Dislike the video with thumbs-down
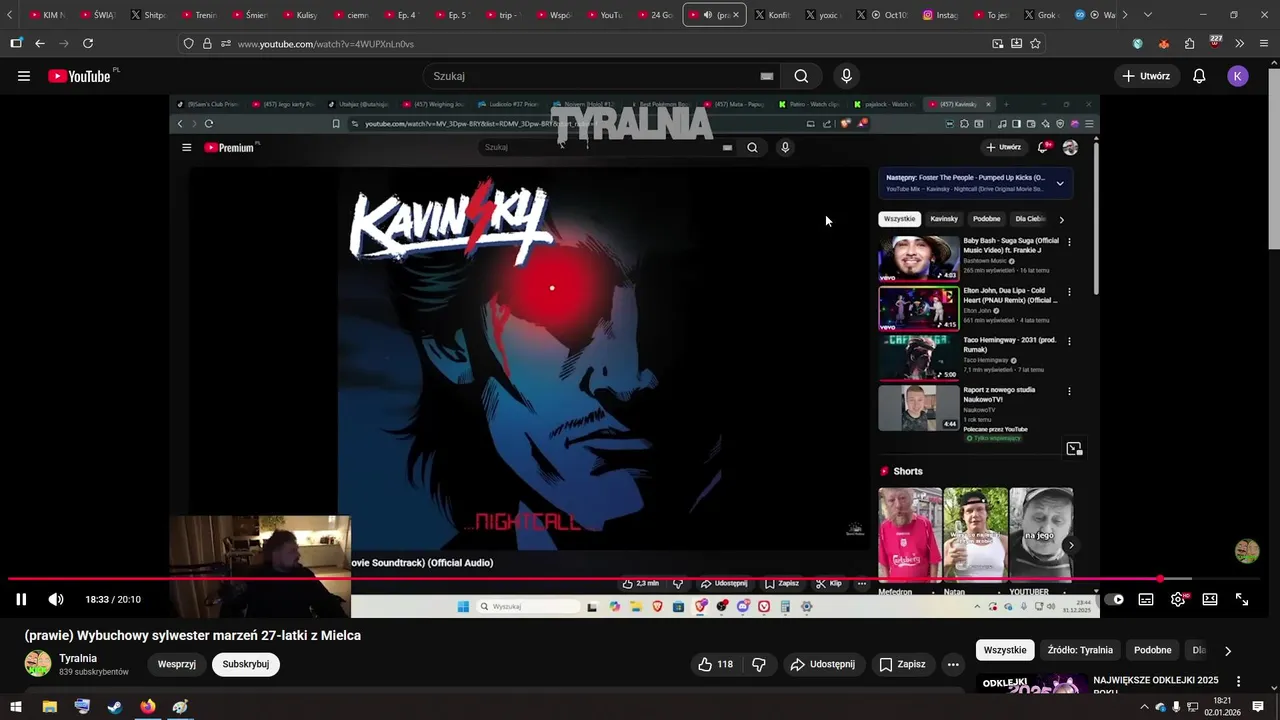The image size is (1280, 720). pyautogui.click(x=759, y=664)
